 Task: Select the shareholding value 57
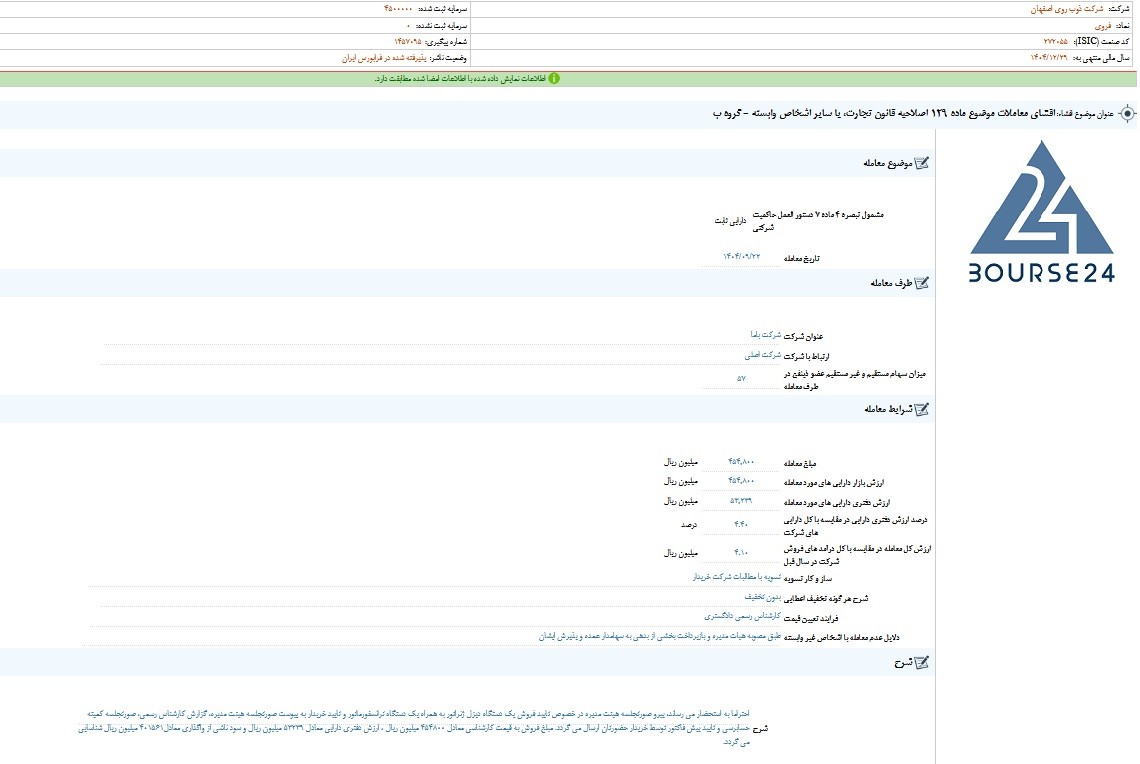point(741,378)
